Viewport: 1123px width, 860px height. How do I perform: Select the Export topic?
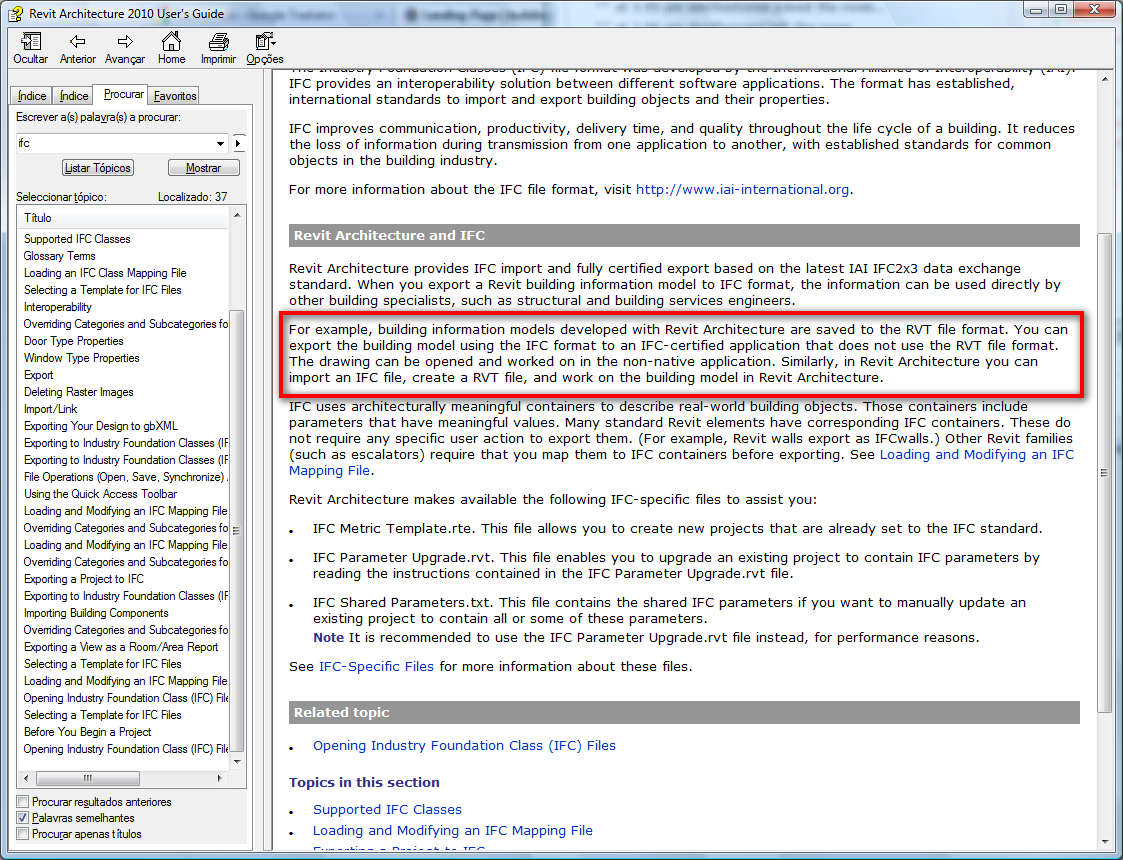coord(39,375)
